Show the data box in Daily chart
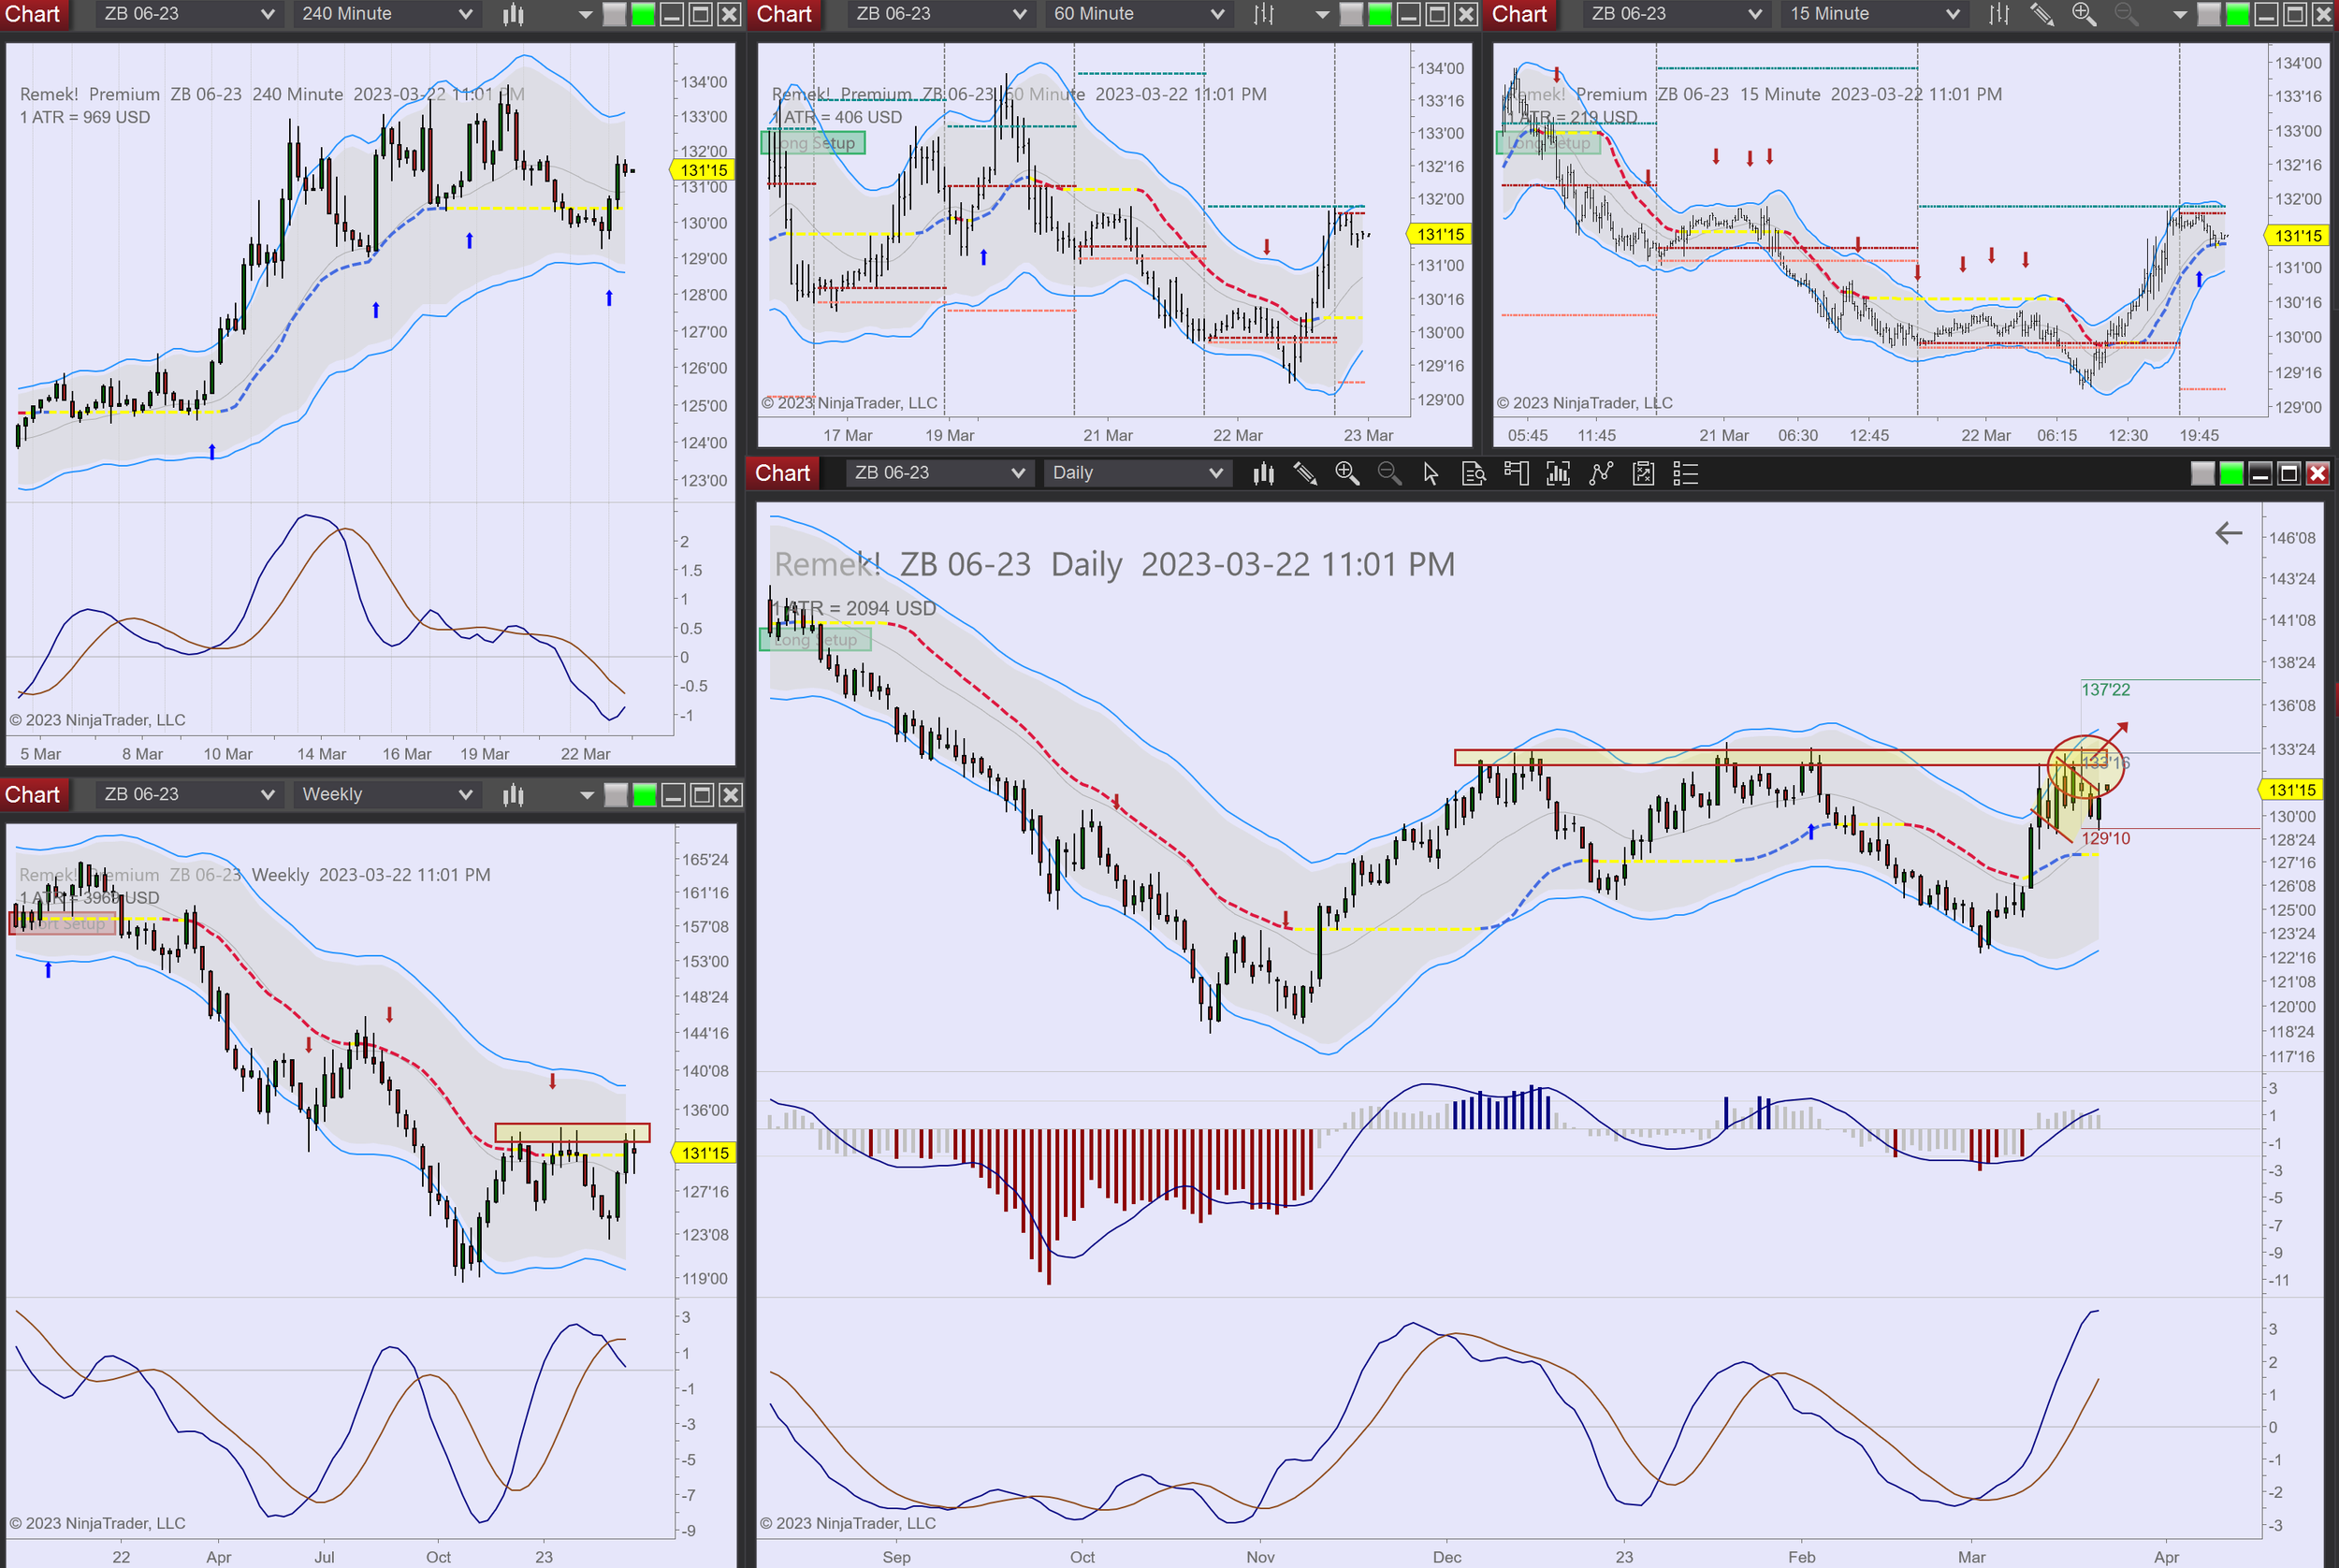The width and height of the screenshot is (2339, 1568). point(1473,473)
